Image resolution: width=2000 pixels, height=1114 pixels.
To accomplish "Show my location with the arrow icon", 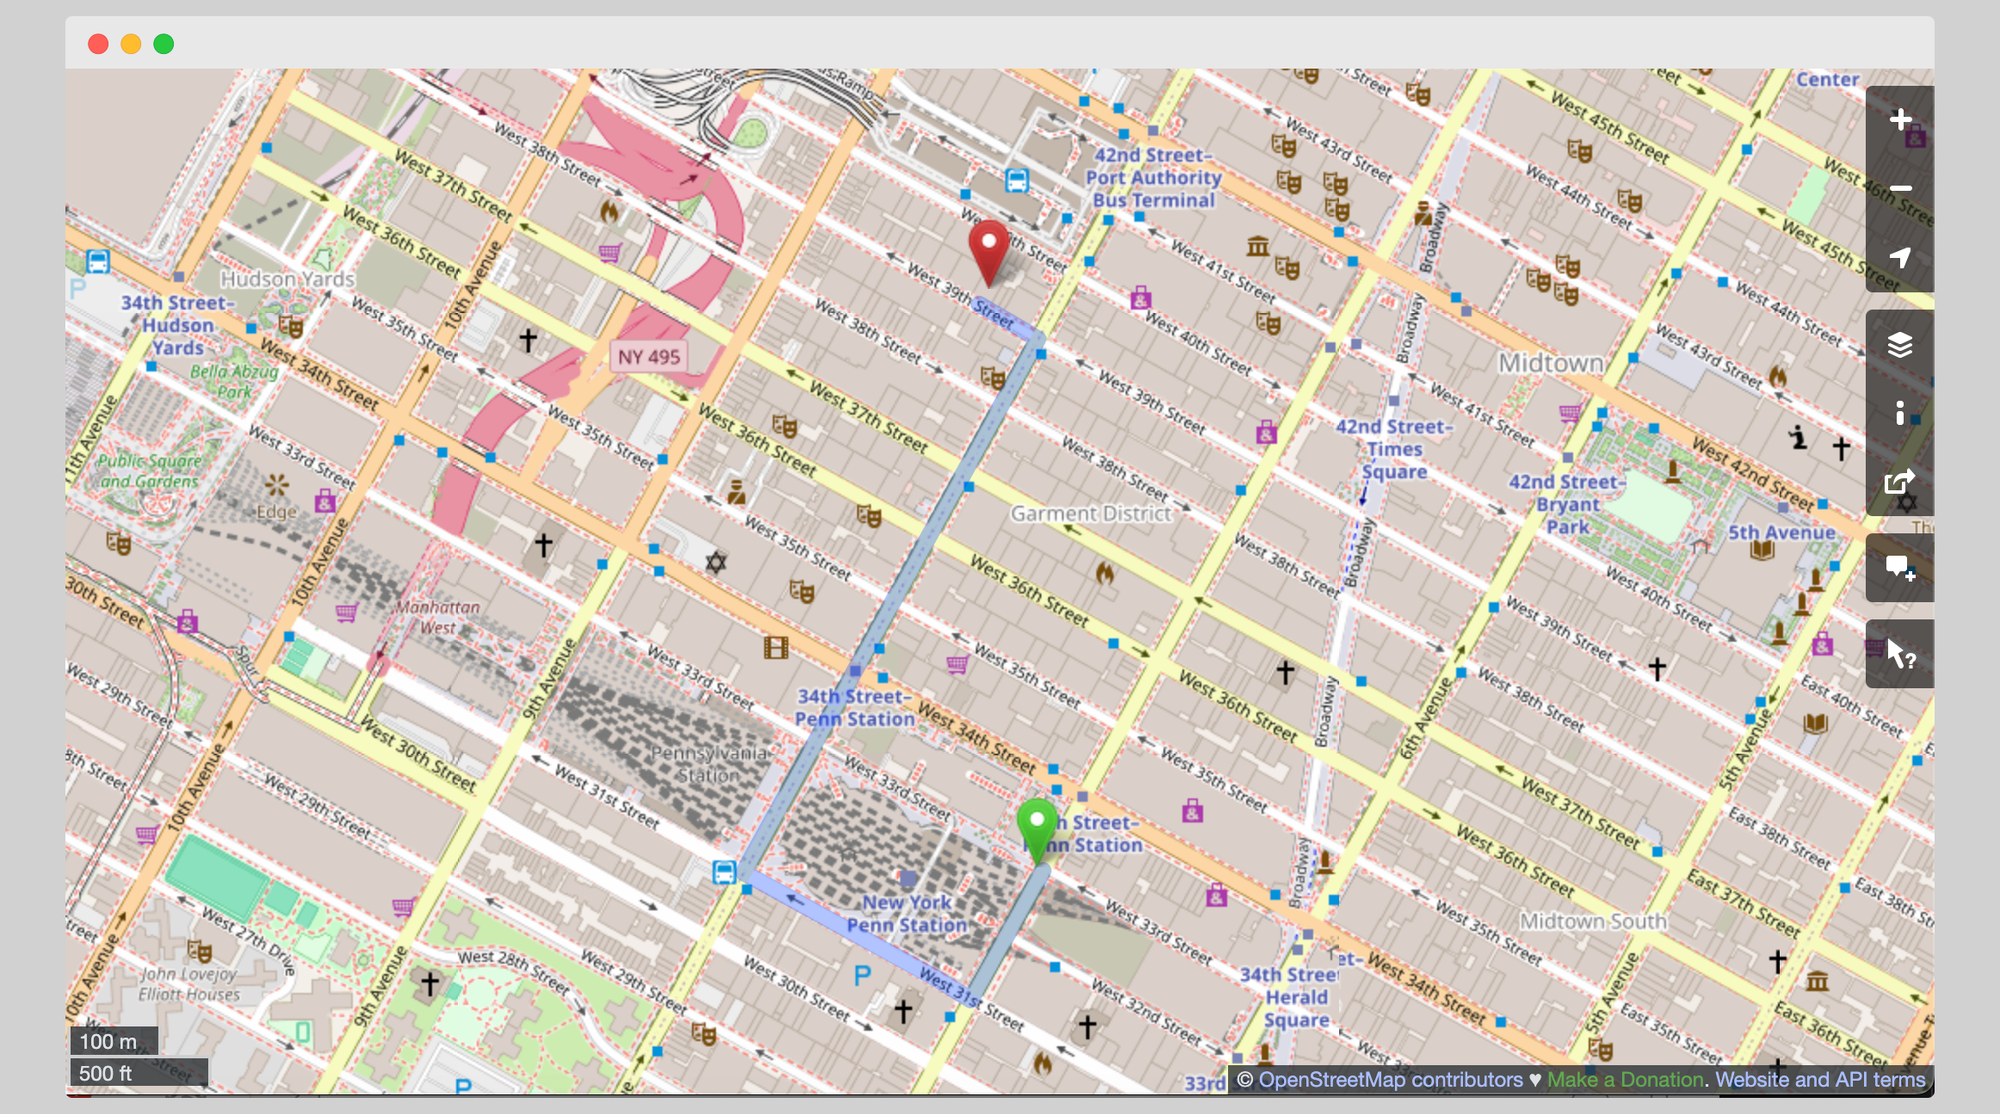I will 1900,258.
